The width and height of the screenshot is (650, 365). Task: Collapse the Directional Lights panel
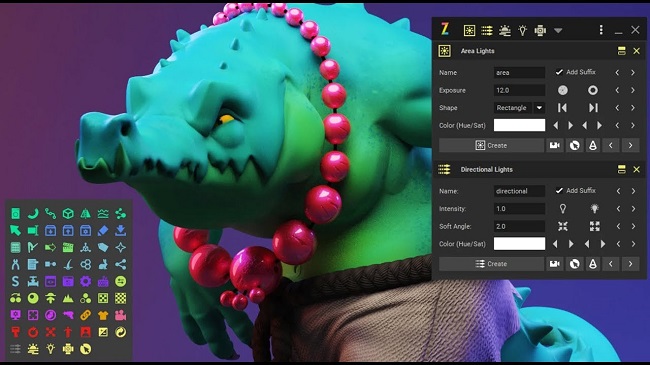(621, 169)
